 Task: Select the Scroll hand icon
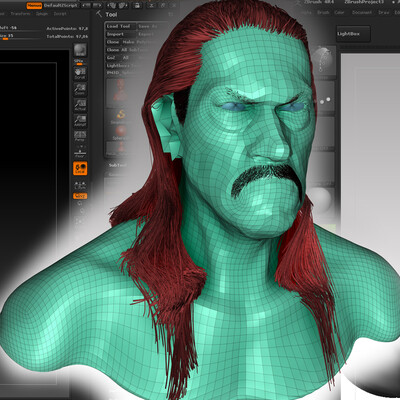coord(80,73)
